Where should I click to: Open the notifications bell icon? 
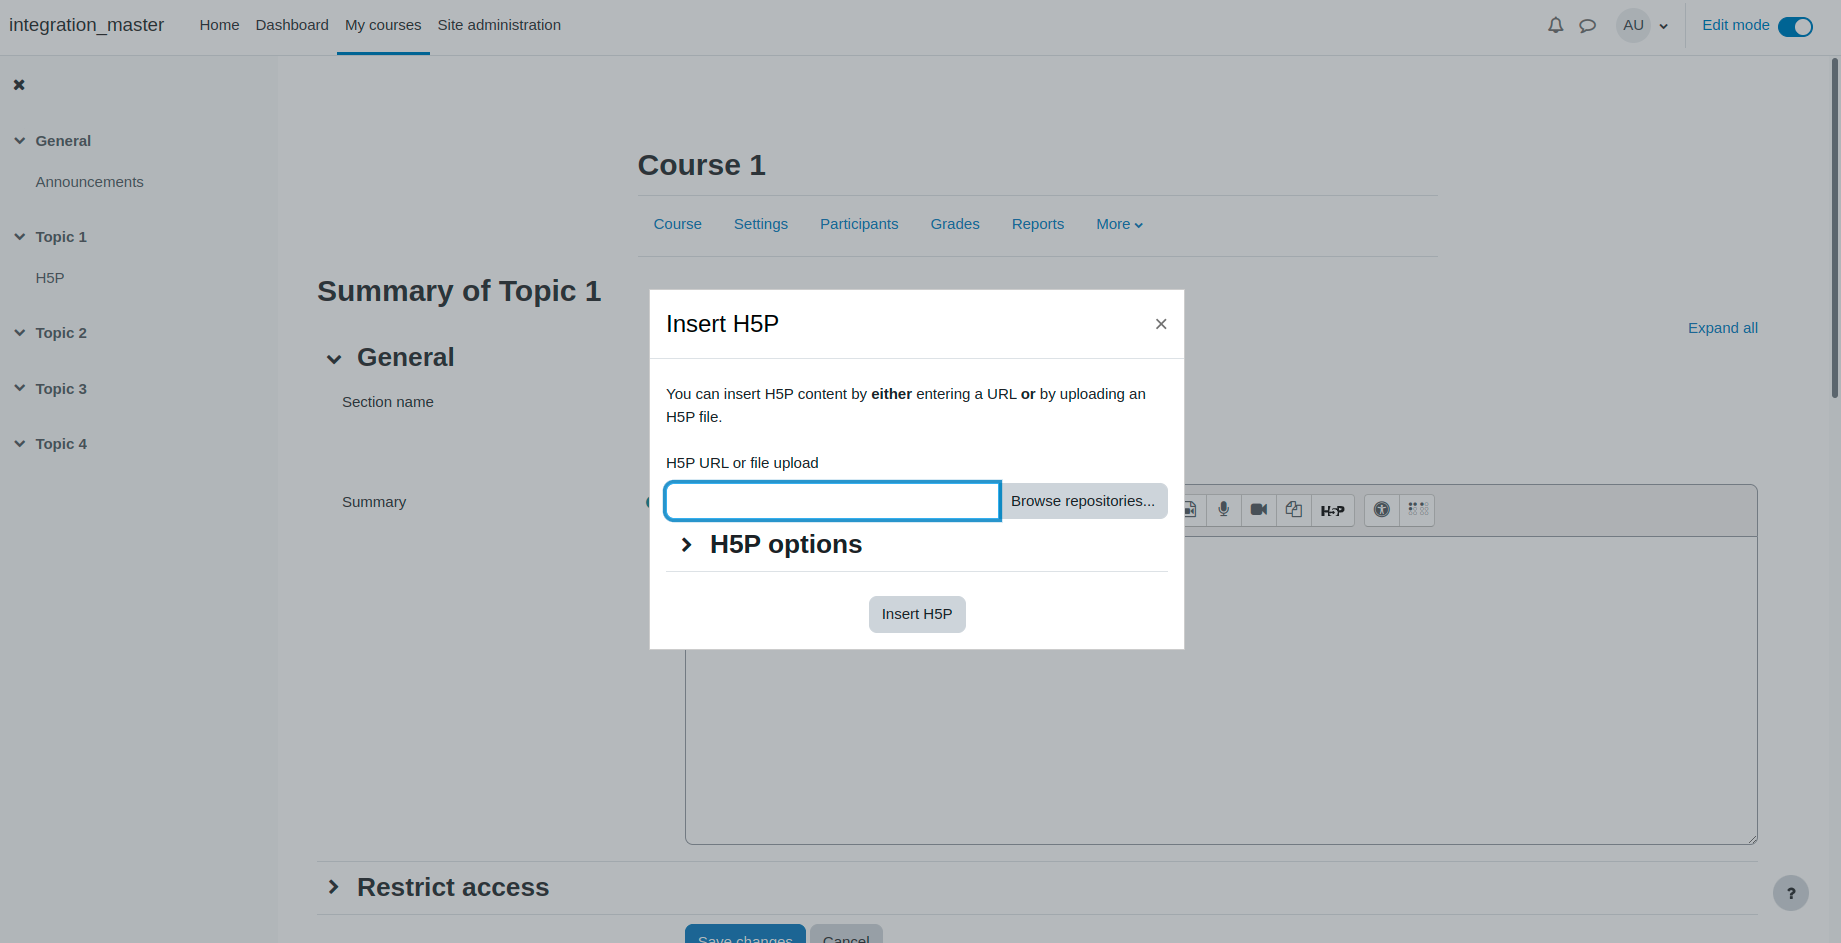[x=1555, y=26]
